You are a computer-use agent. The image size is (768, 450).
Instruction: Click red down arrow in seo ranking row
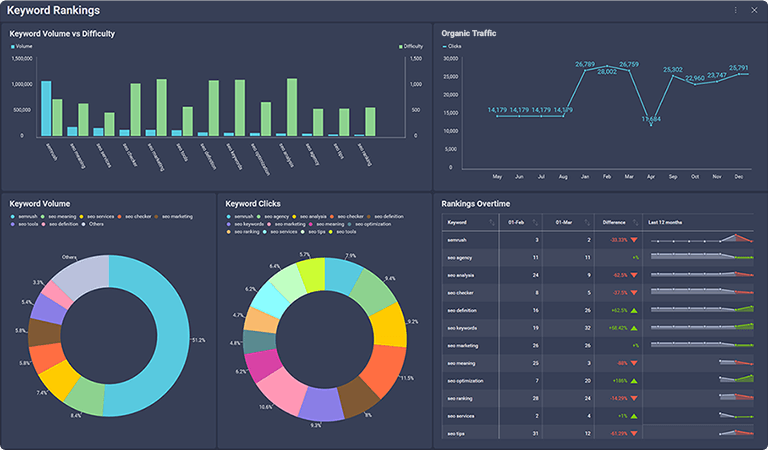[634, 399]
